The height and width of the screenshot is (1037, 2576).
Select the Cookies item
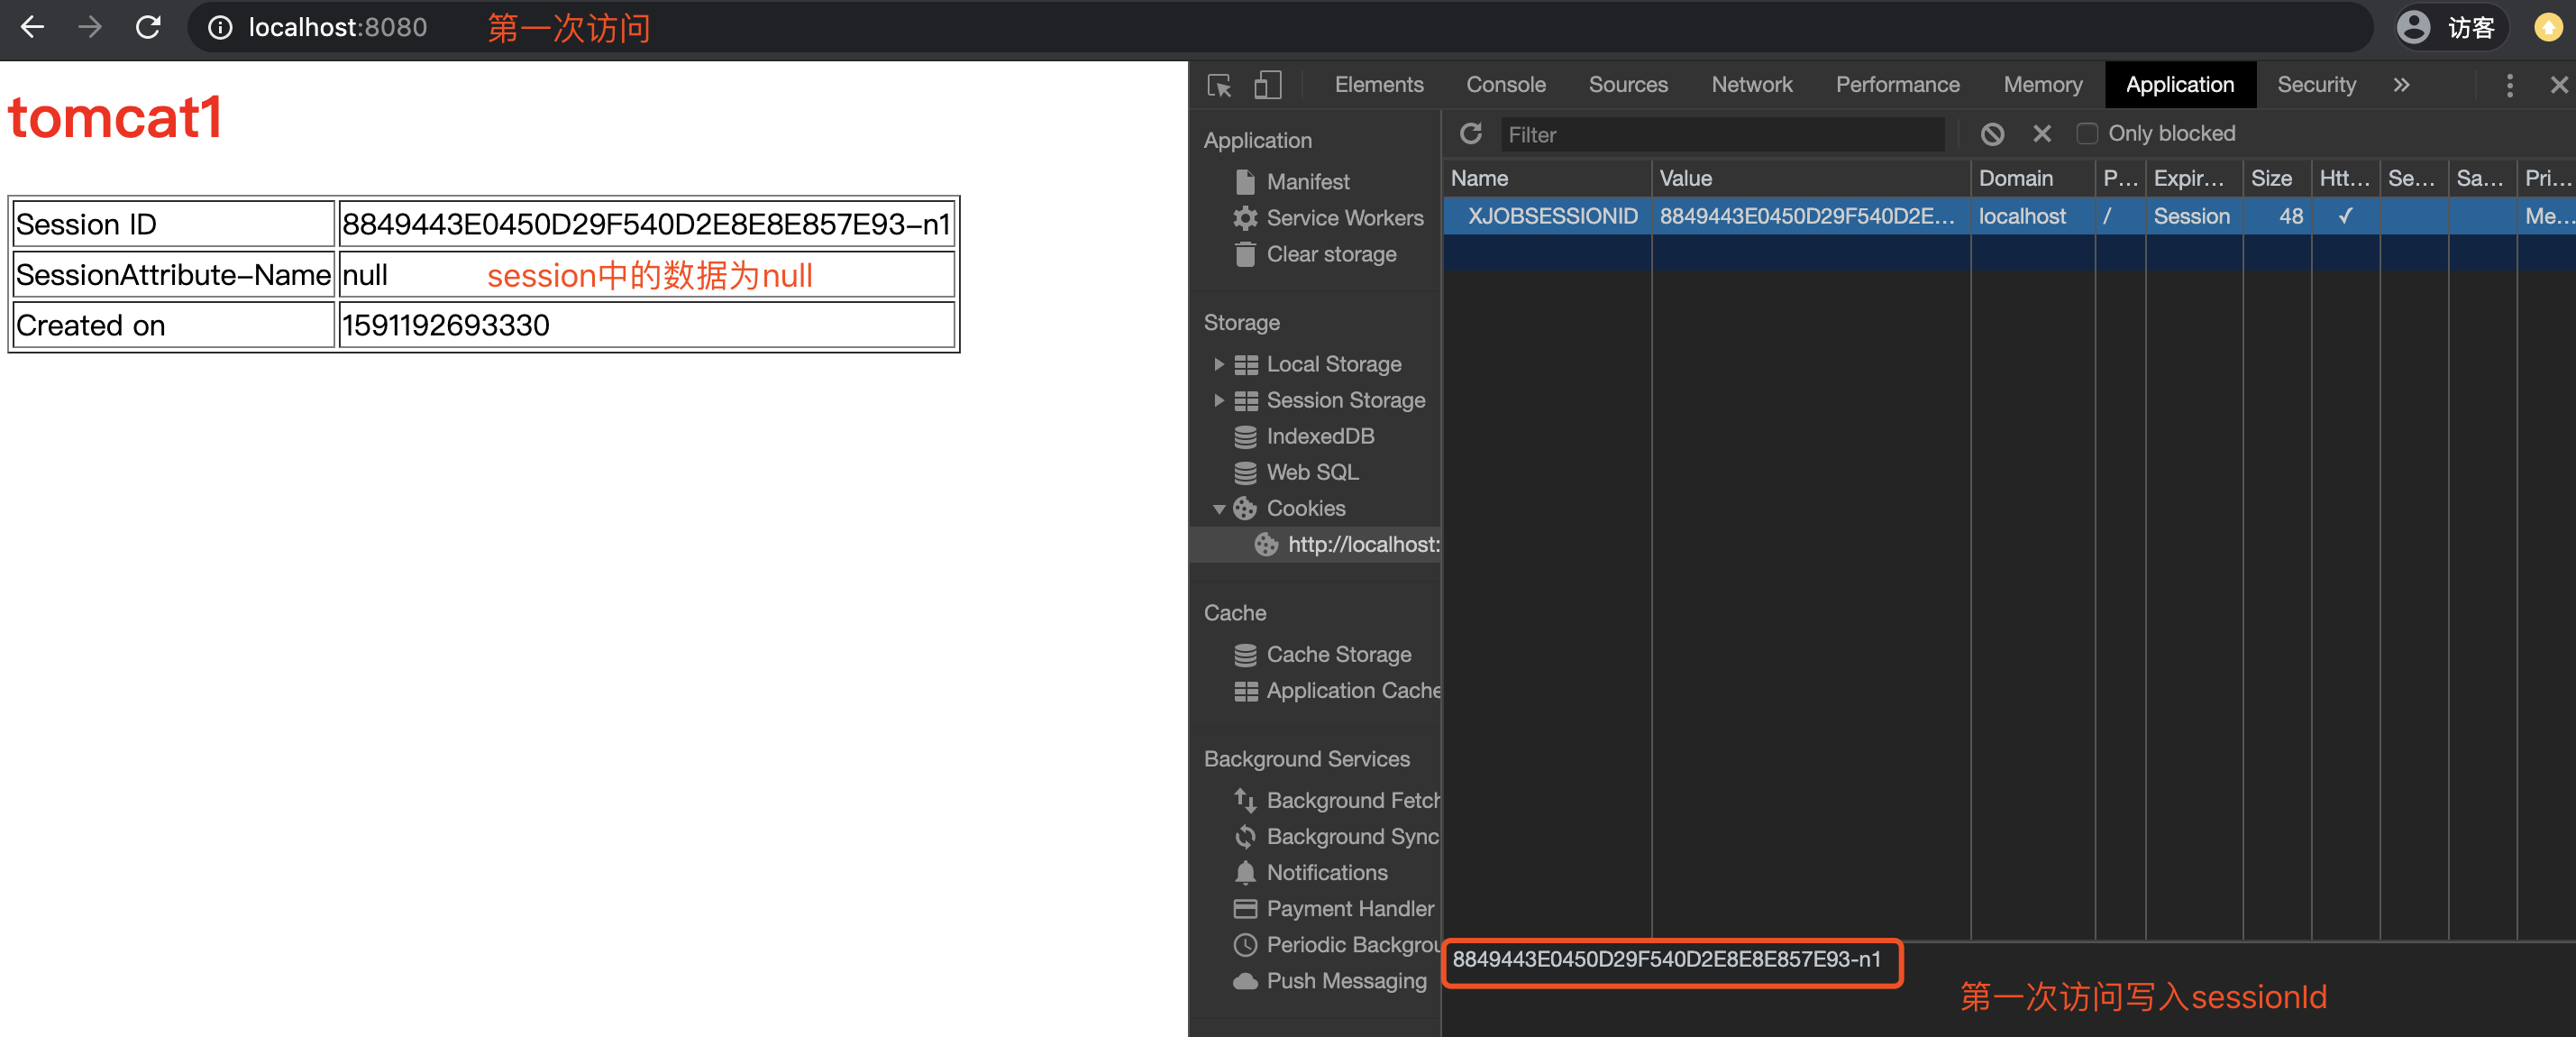coord(1305,508)
